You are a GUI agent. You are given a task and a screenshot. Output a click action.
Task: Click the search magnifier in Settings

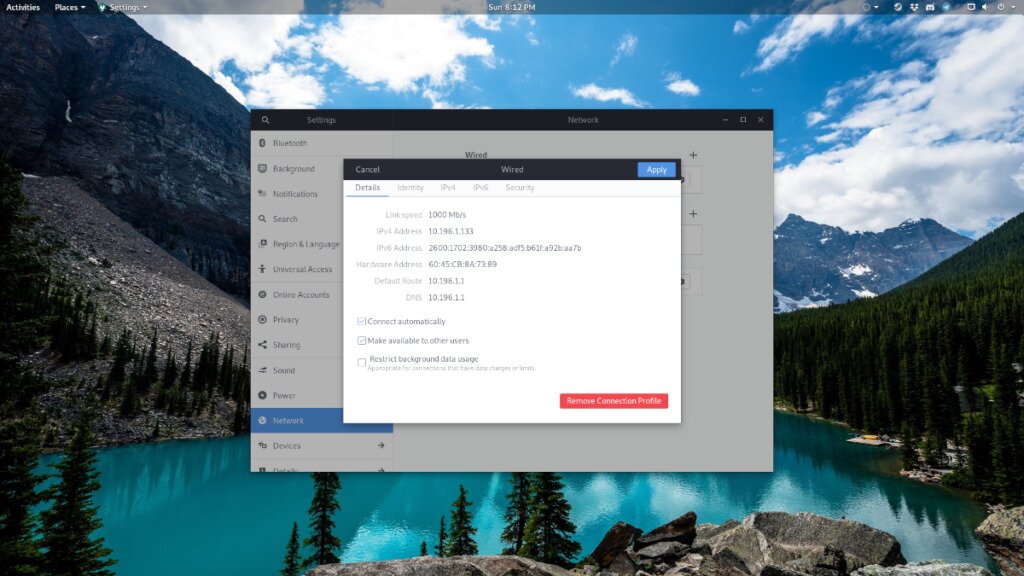point(264,119)
